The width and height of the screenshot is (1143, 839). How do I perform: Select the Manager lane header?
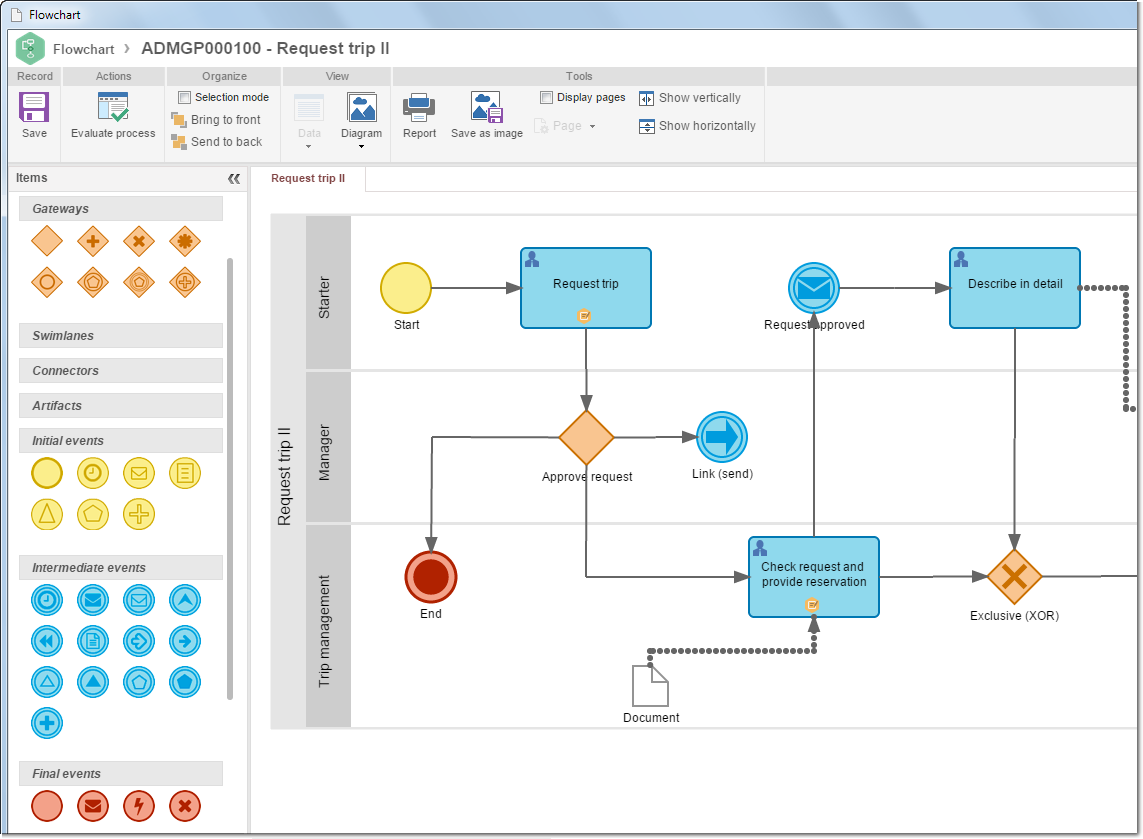328,447
